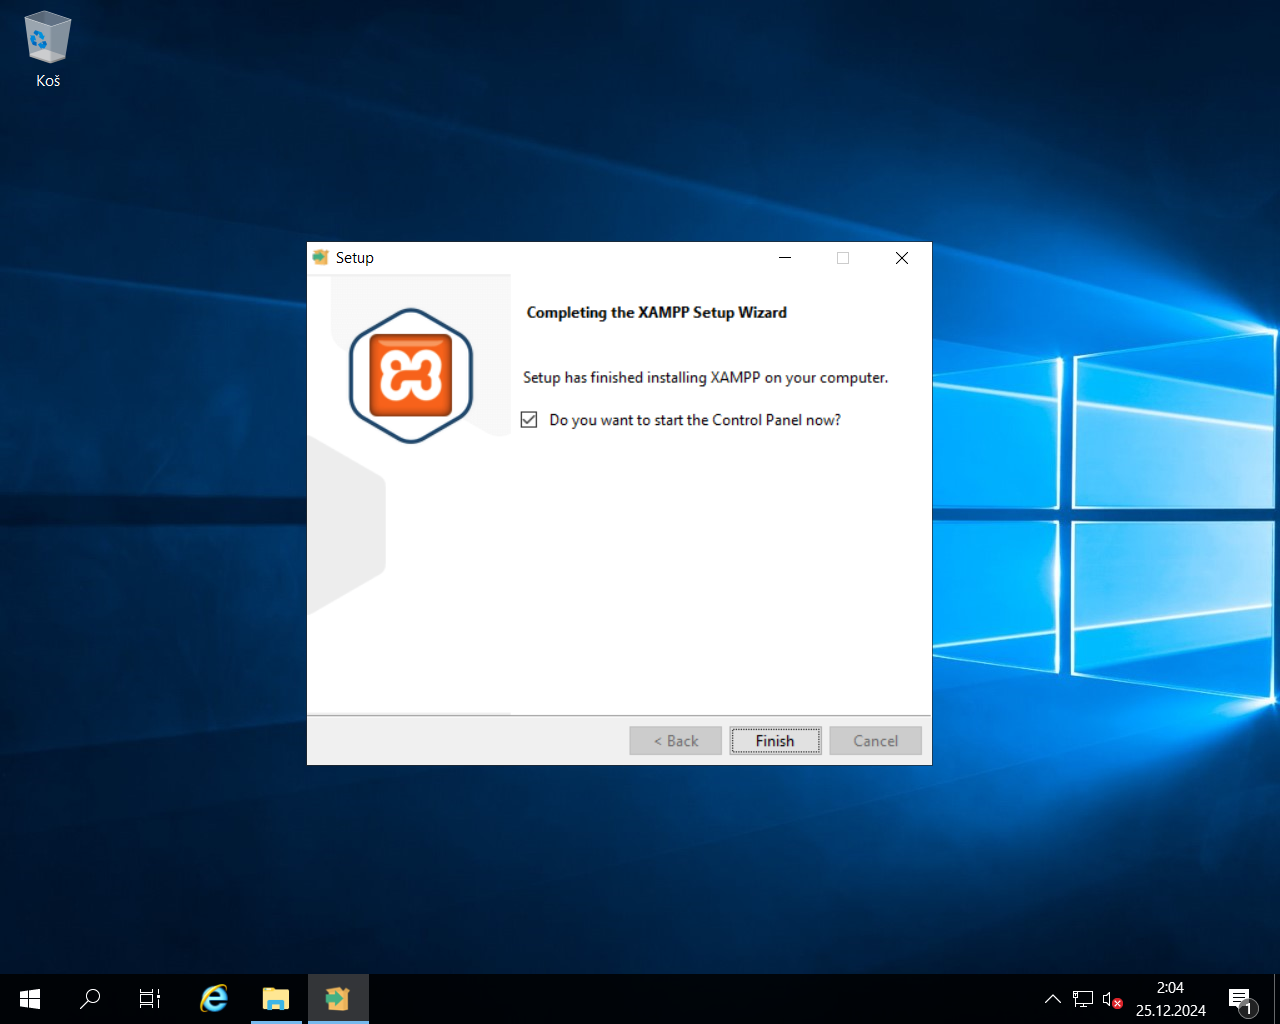Open the Start menu

(29, 998)
